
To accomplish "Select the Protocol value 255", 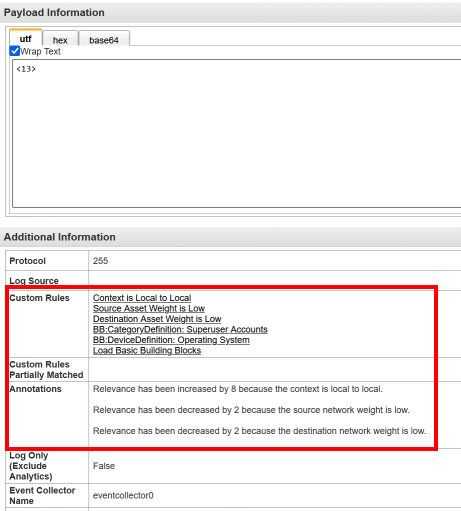I will click(x=100, y=261).
